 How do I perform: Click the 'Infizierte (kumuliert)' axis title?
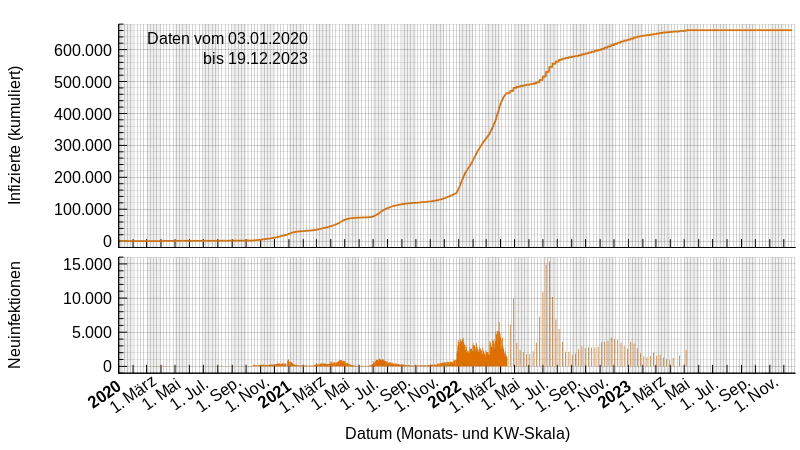click(x=14, y=136)
